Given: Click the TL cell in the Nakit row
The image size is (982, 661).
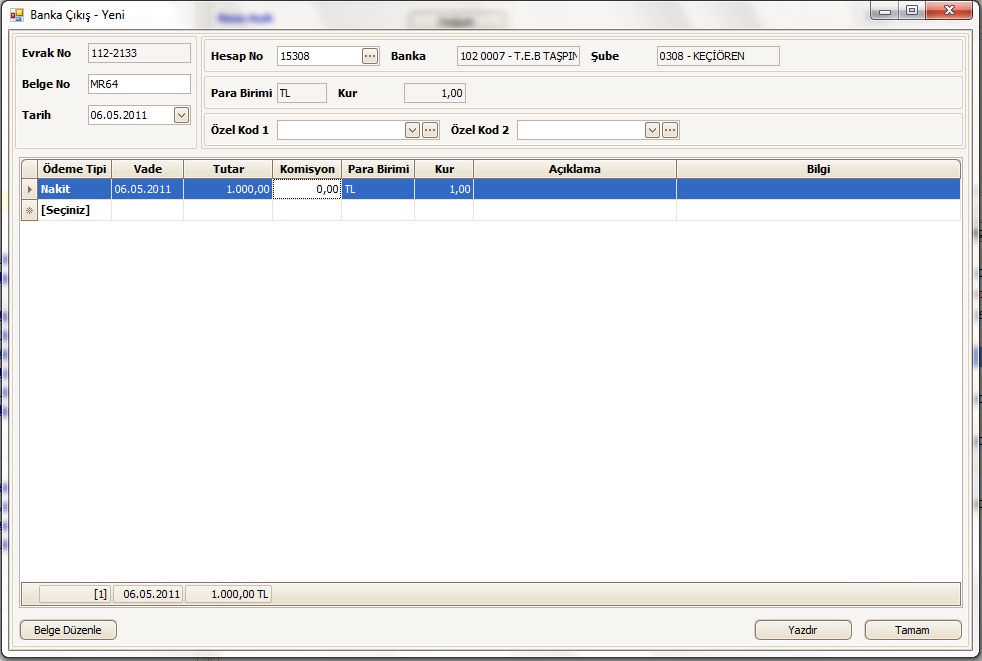Looking at the screenshot, I should point(378,189).
